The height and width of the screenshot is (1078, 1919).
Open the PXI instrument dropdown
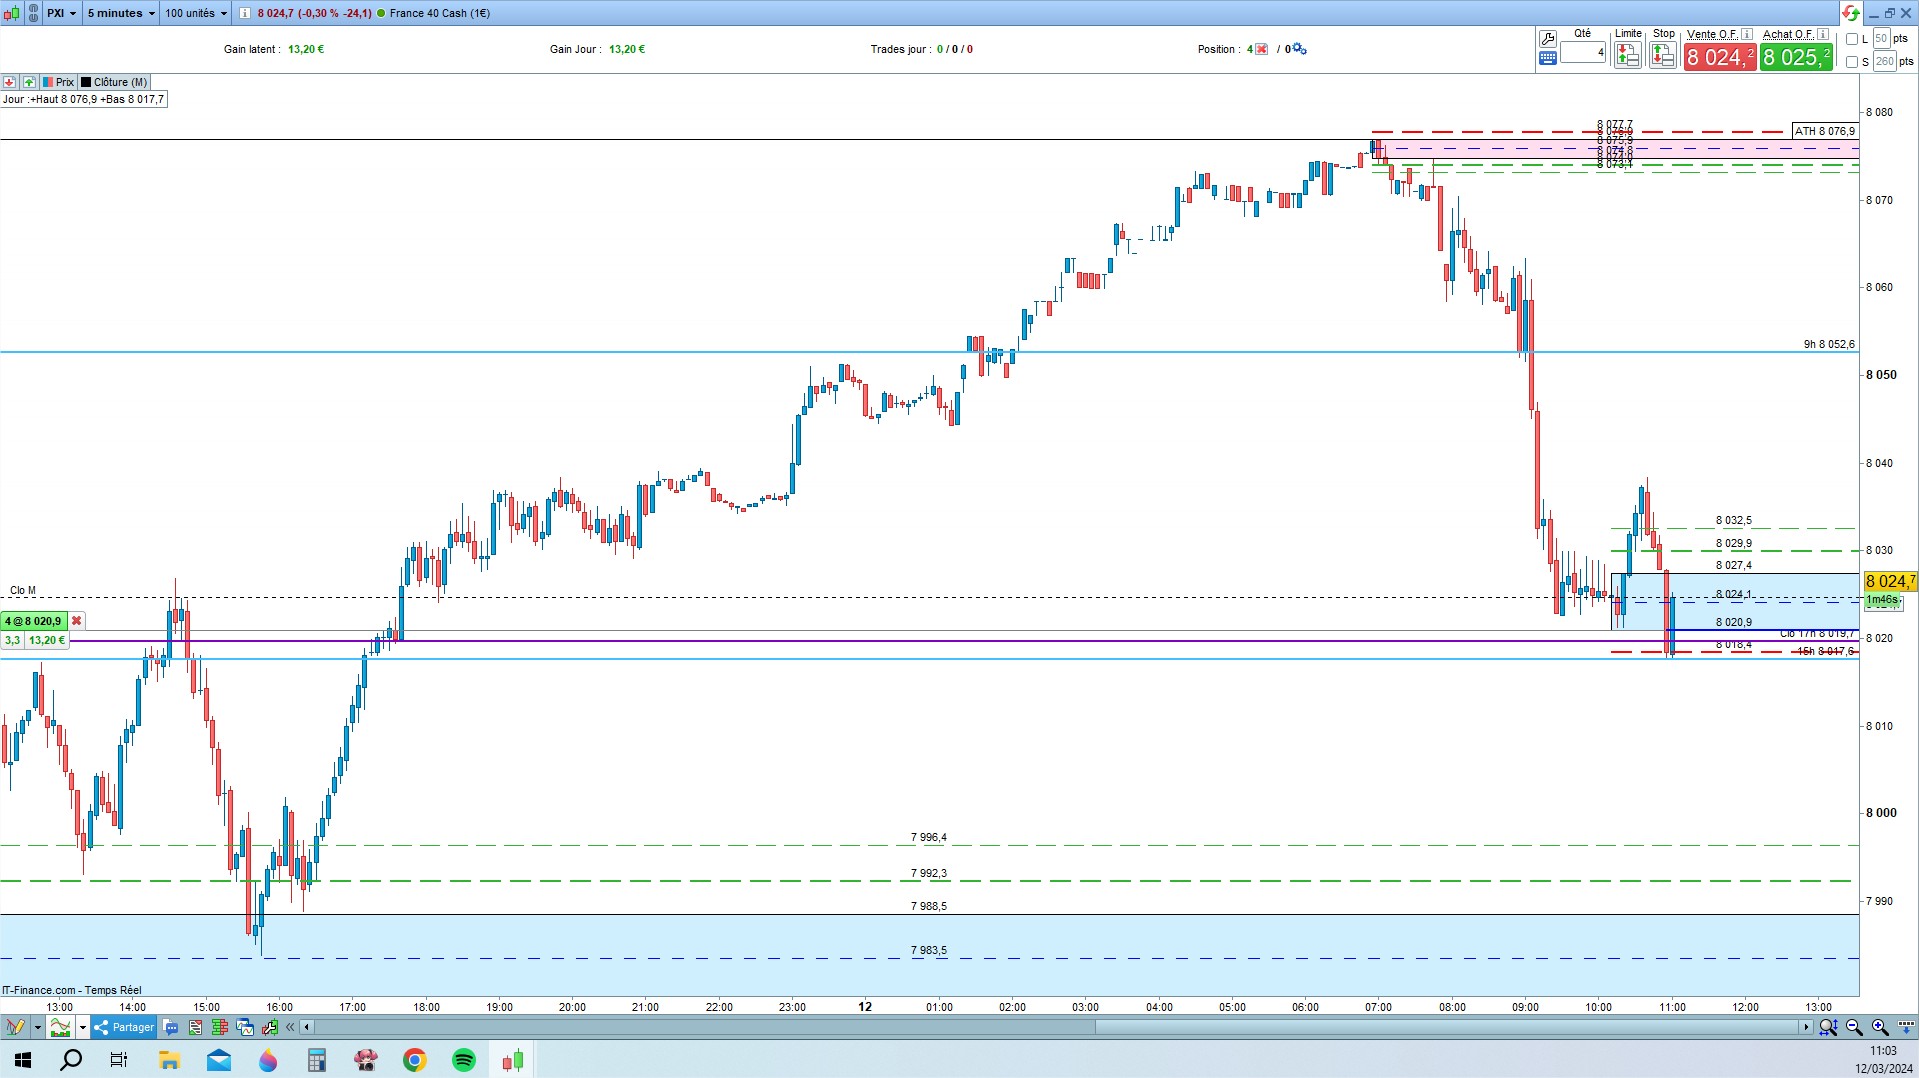click(61, 13)
